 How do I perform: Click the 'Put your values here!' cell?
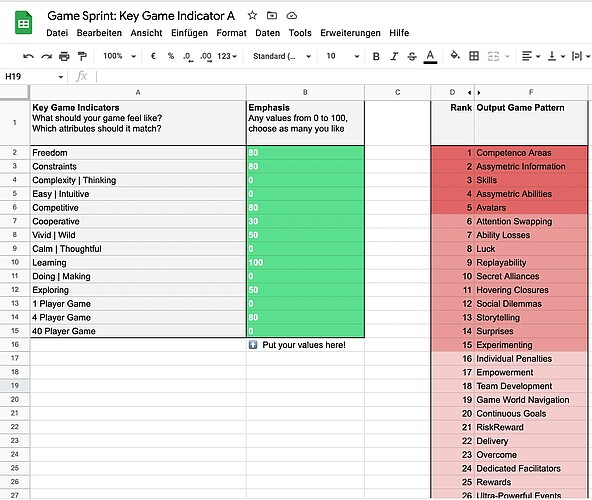tap(305, 345)
